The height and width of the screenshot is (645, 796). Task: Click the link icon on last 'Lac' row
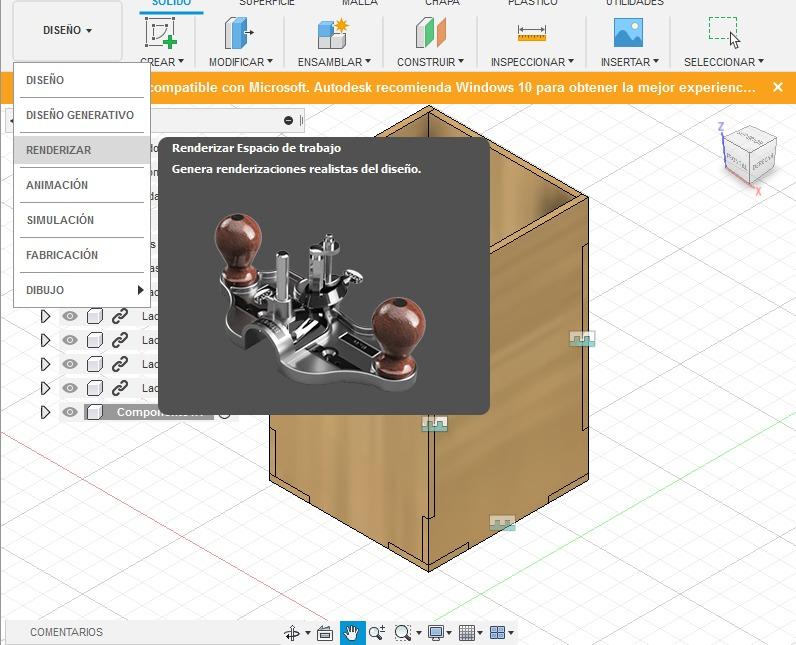pyautogui.click(x=120, y=388)
